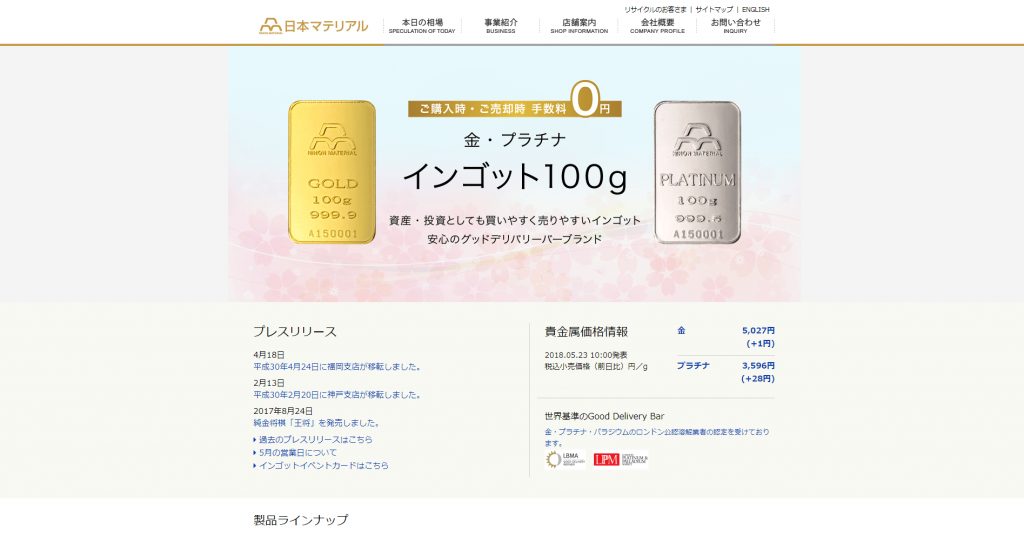Screen dimensions: 1024x535
Task: Click the LBMA certification logo
Action: 566,460
